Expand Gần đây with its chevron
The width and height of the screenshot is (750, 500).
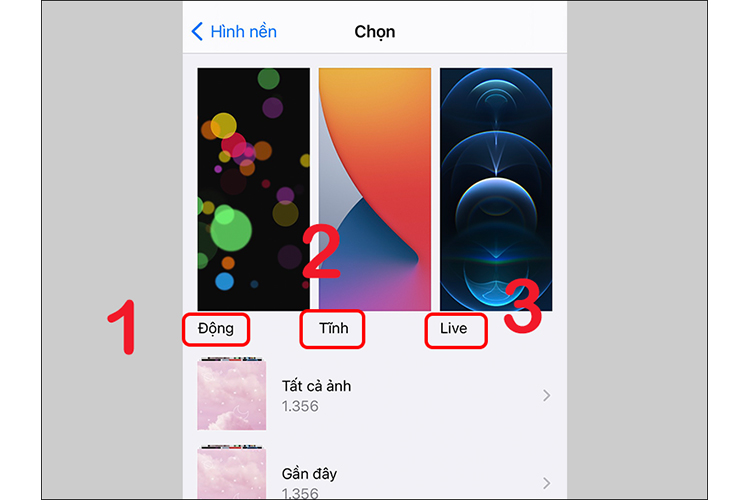click(546, 483)
